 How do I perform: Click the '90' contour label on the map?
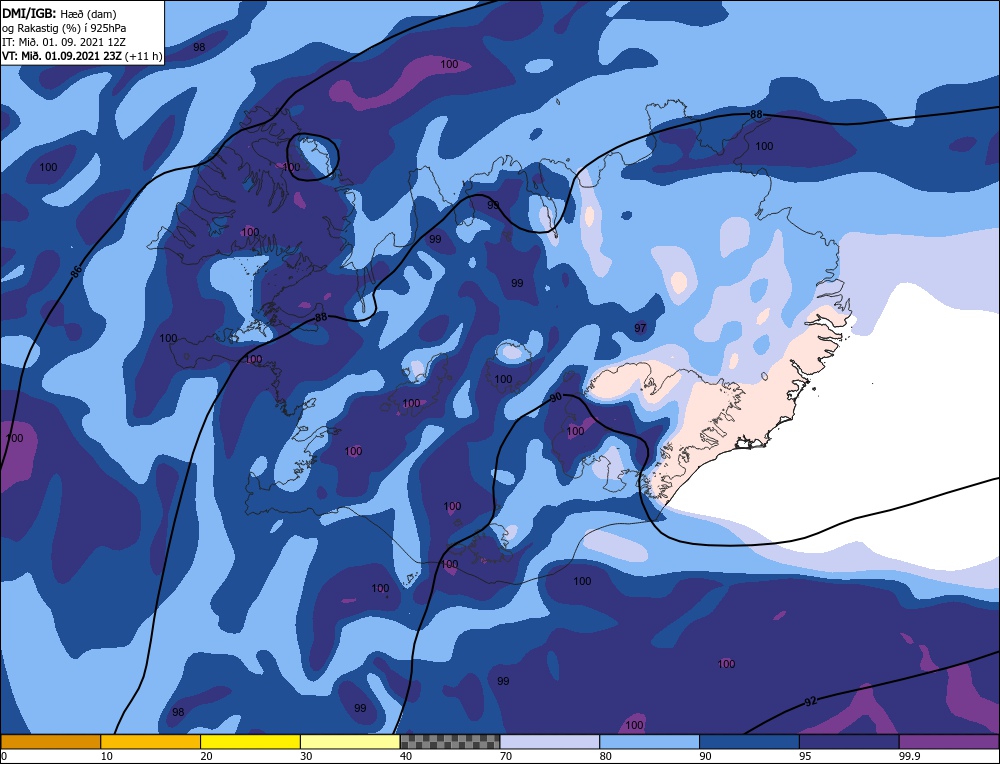(555, 397)
